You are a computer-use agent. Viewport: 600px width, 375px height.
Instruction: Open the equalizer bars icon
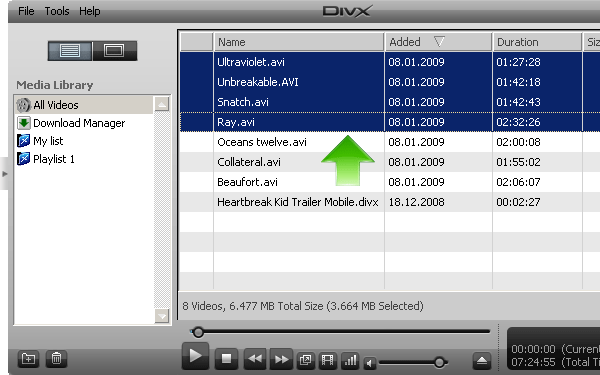350,360
